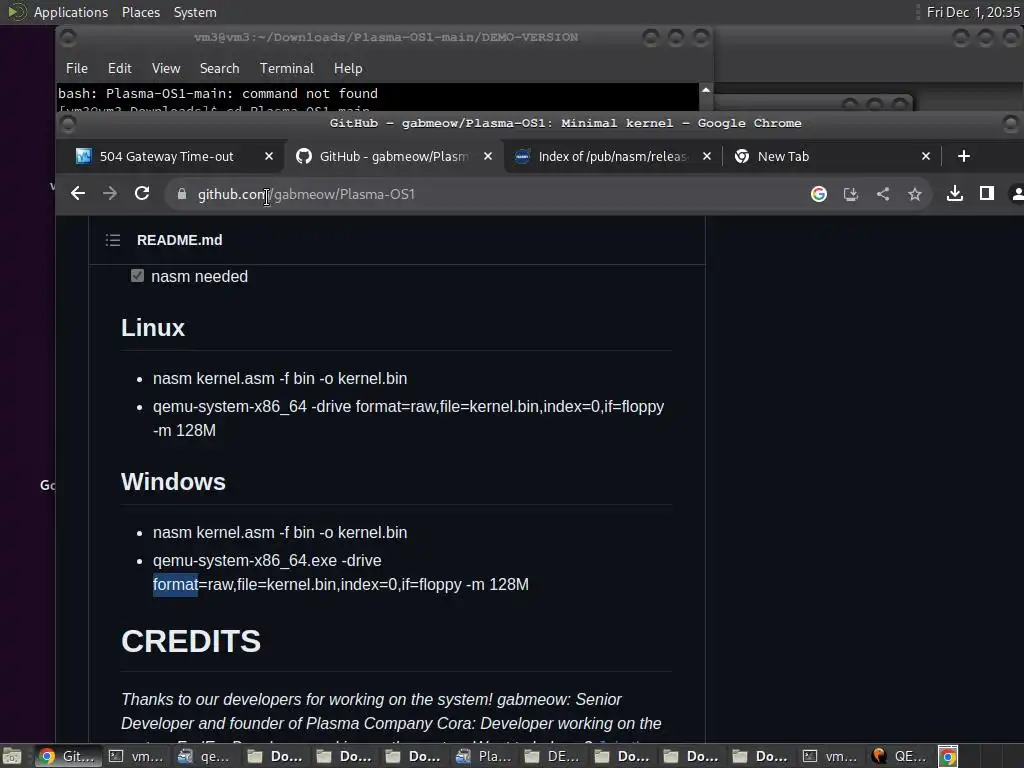Reload the GitHub page

tap(142, 193)
